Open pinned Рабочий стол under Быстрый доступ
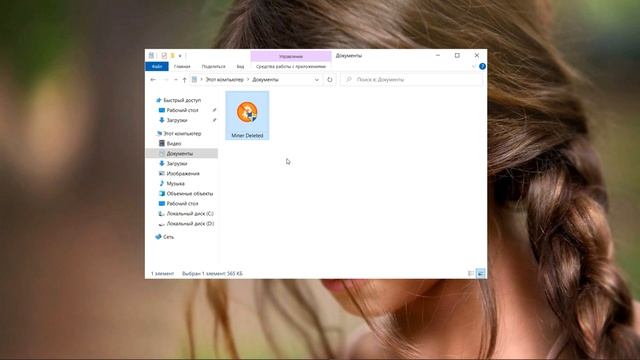Viewport: 640px width, 360px height. [x=182, y=110]
